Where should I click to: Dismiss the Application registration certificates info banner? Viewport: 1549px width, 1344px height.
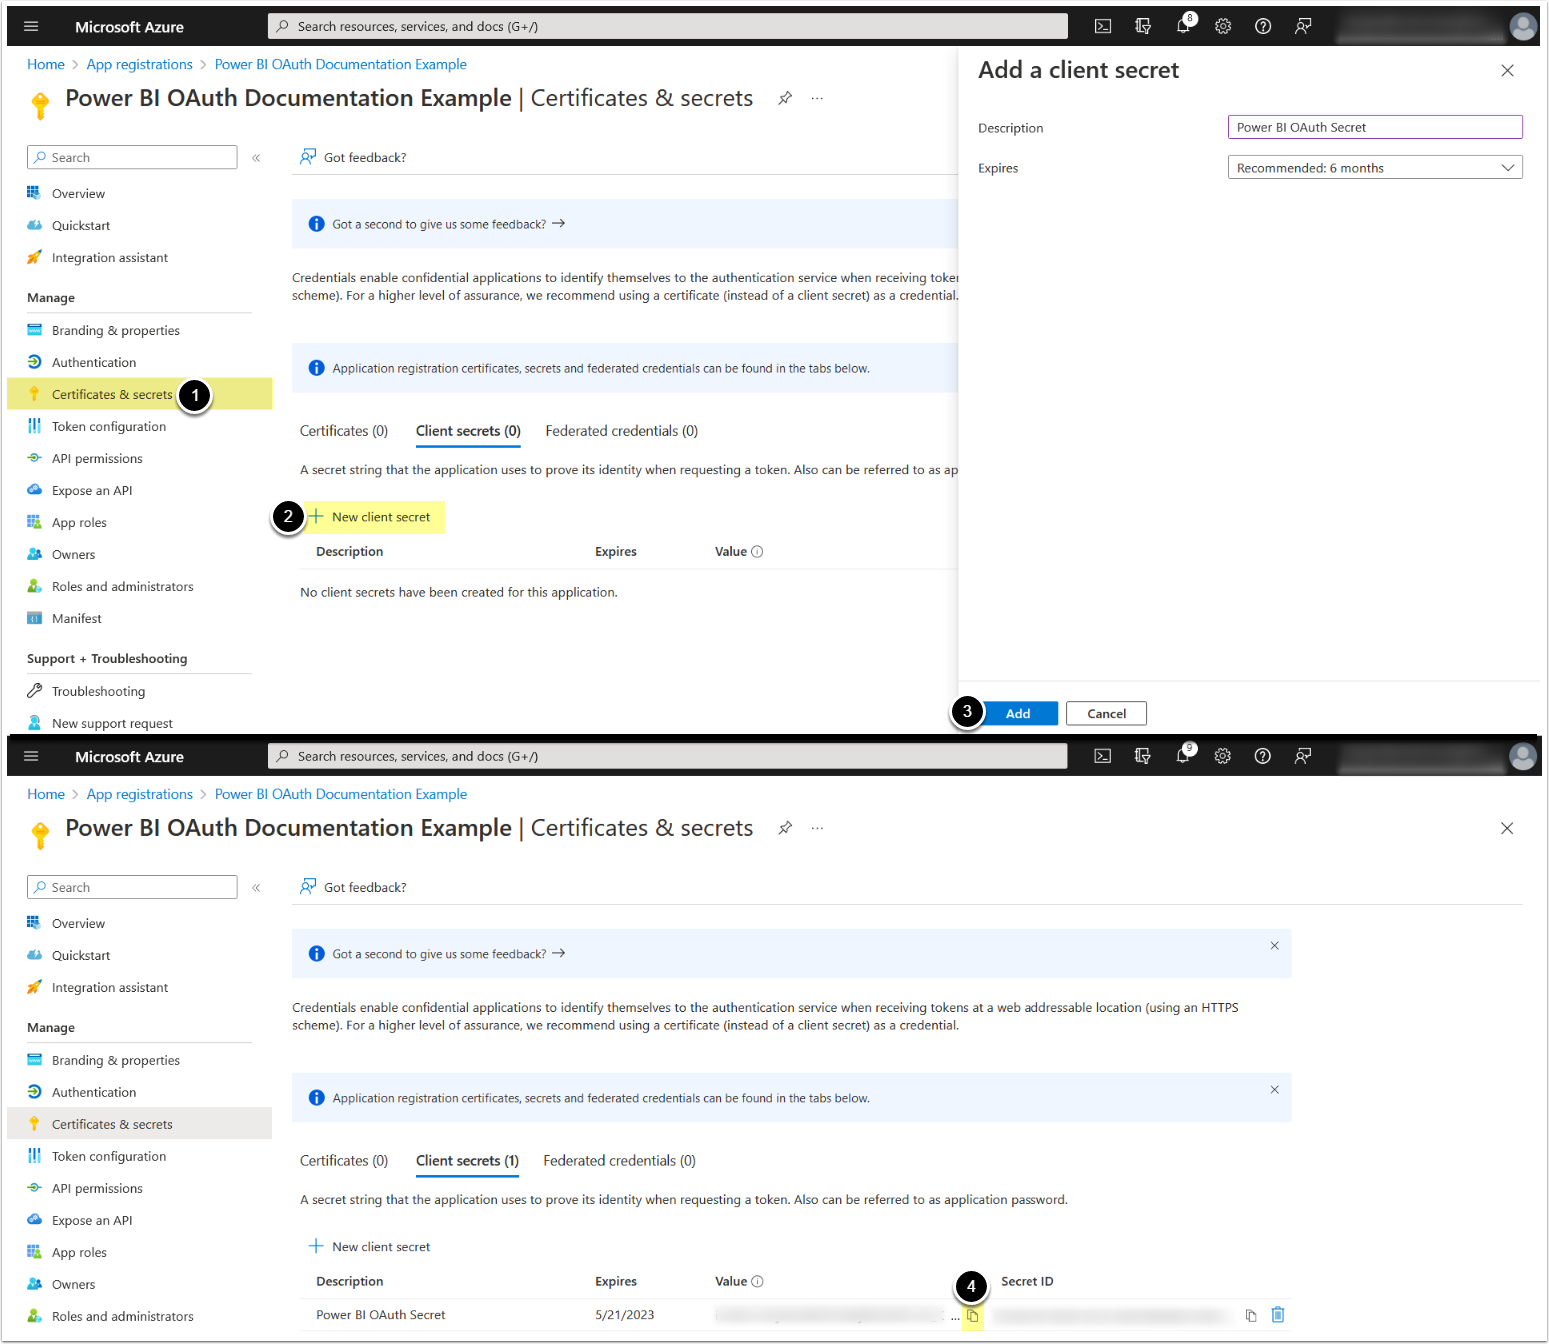(1275, 1090)
